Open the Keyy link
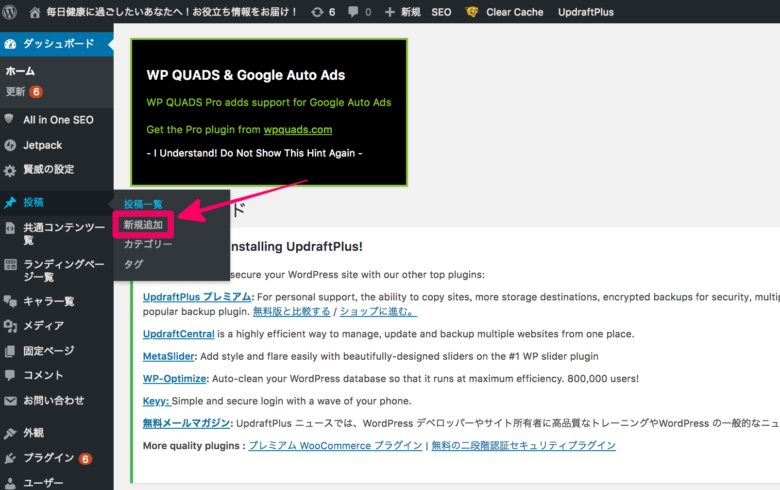 click(156, 401)
